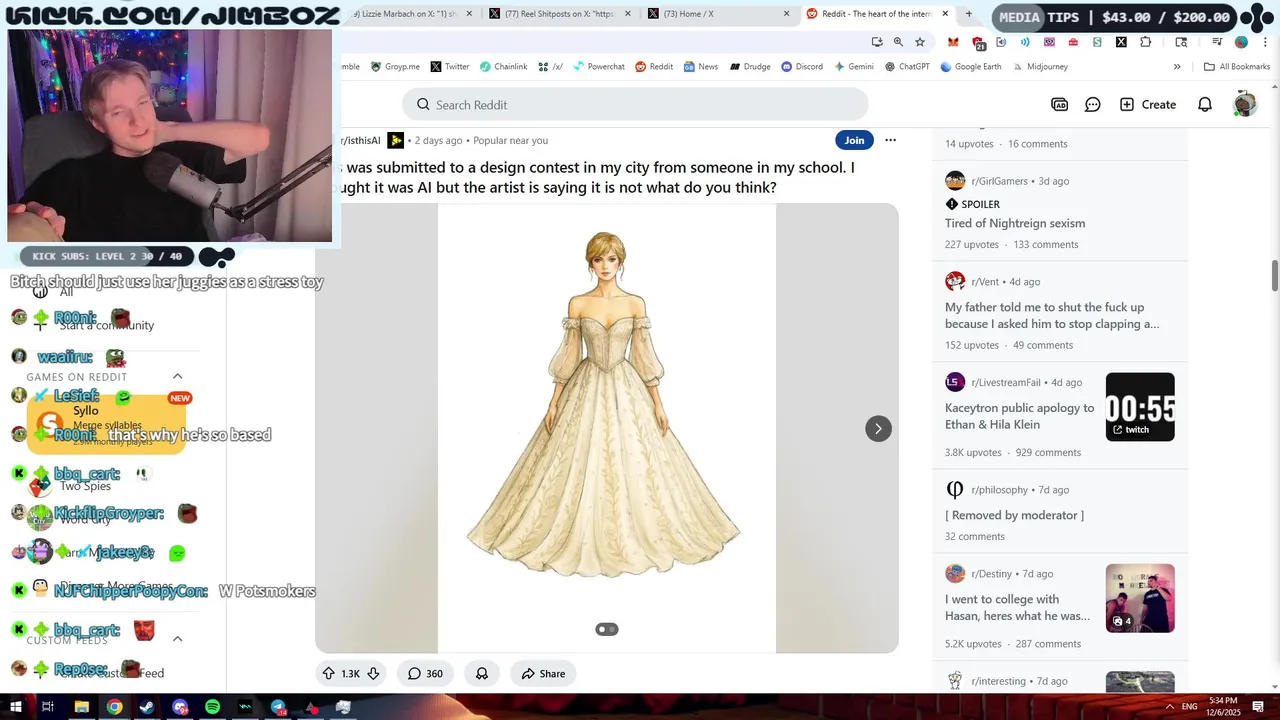Open the Powerchat bookmark
Viewport: 1280px width, 720px height.
[598, 67]
